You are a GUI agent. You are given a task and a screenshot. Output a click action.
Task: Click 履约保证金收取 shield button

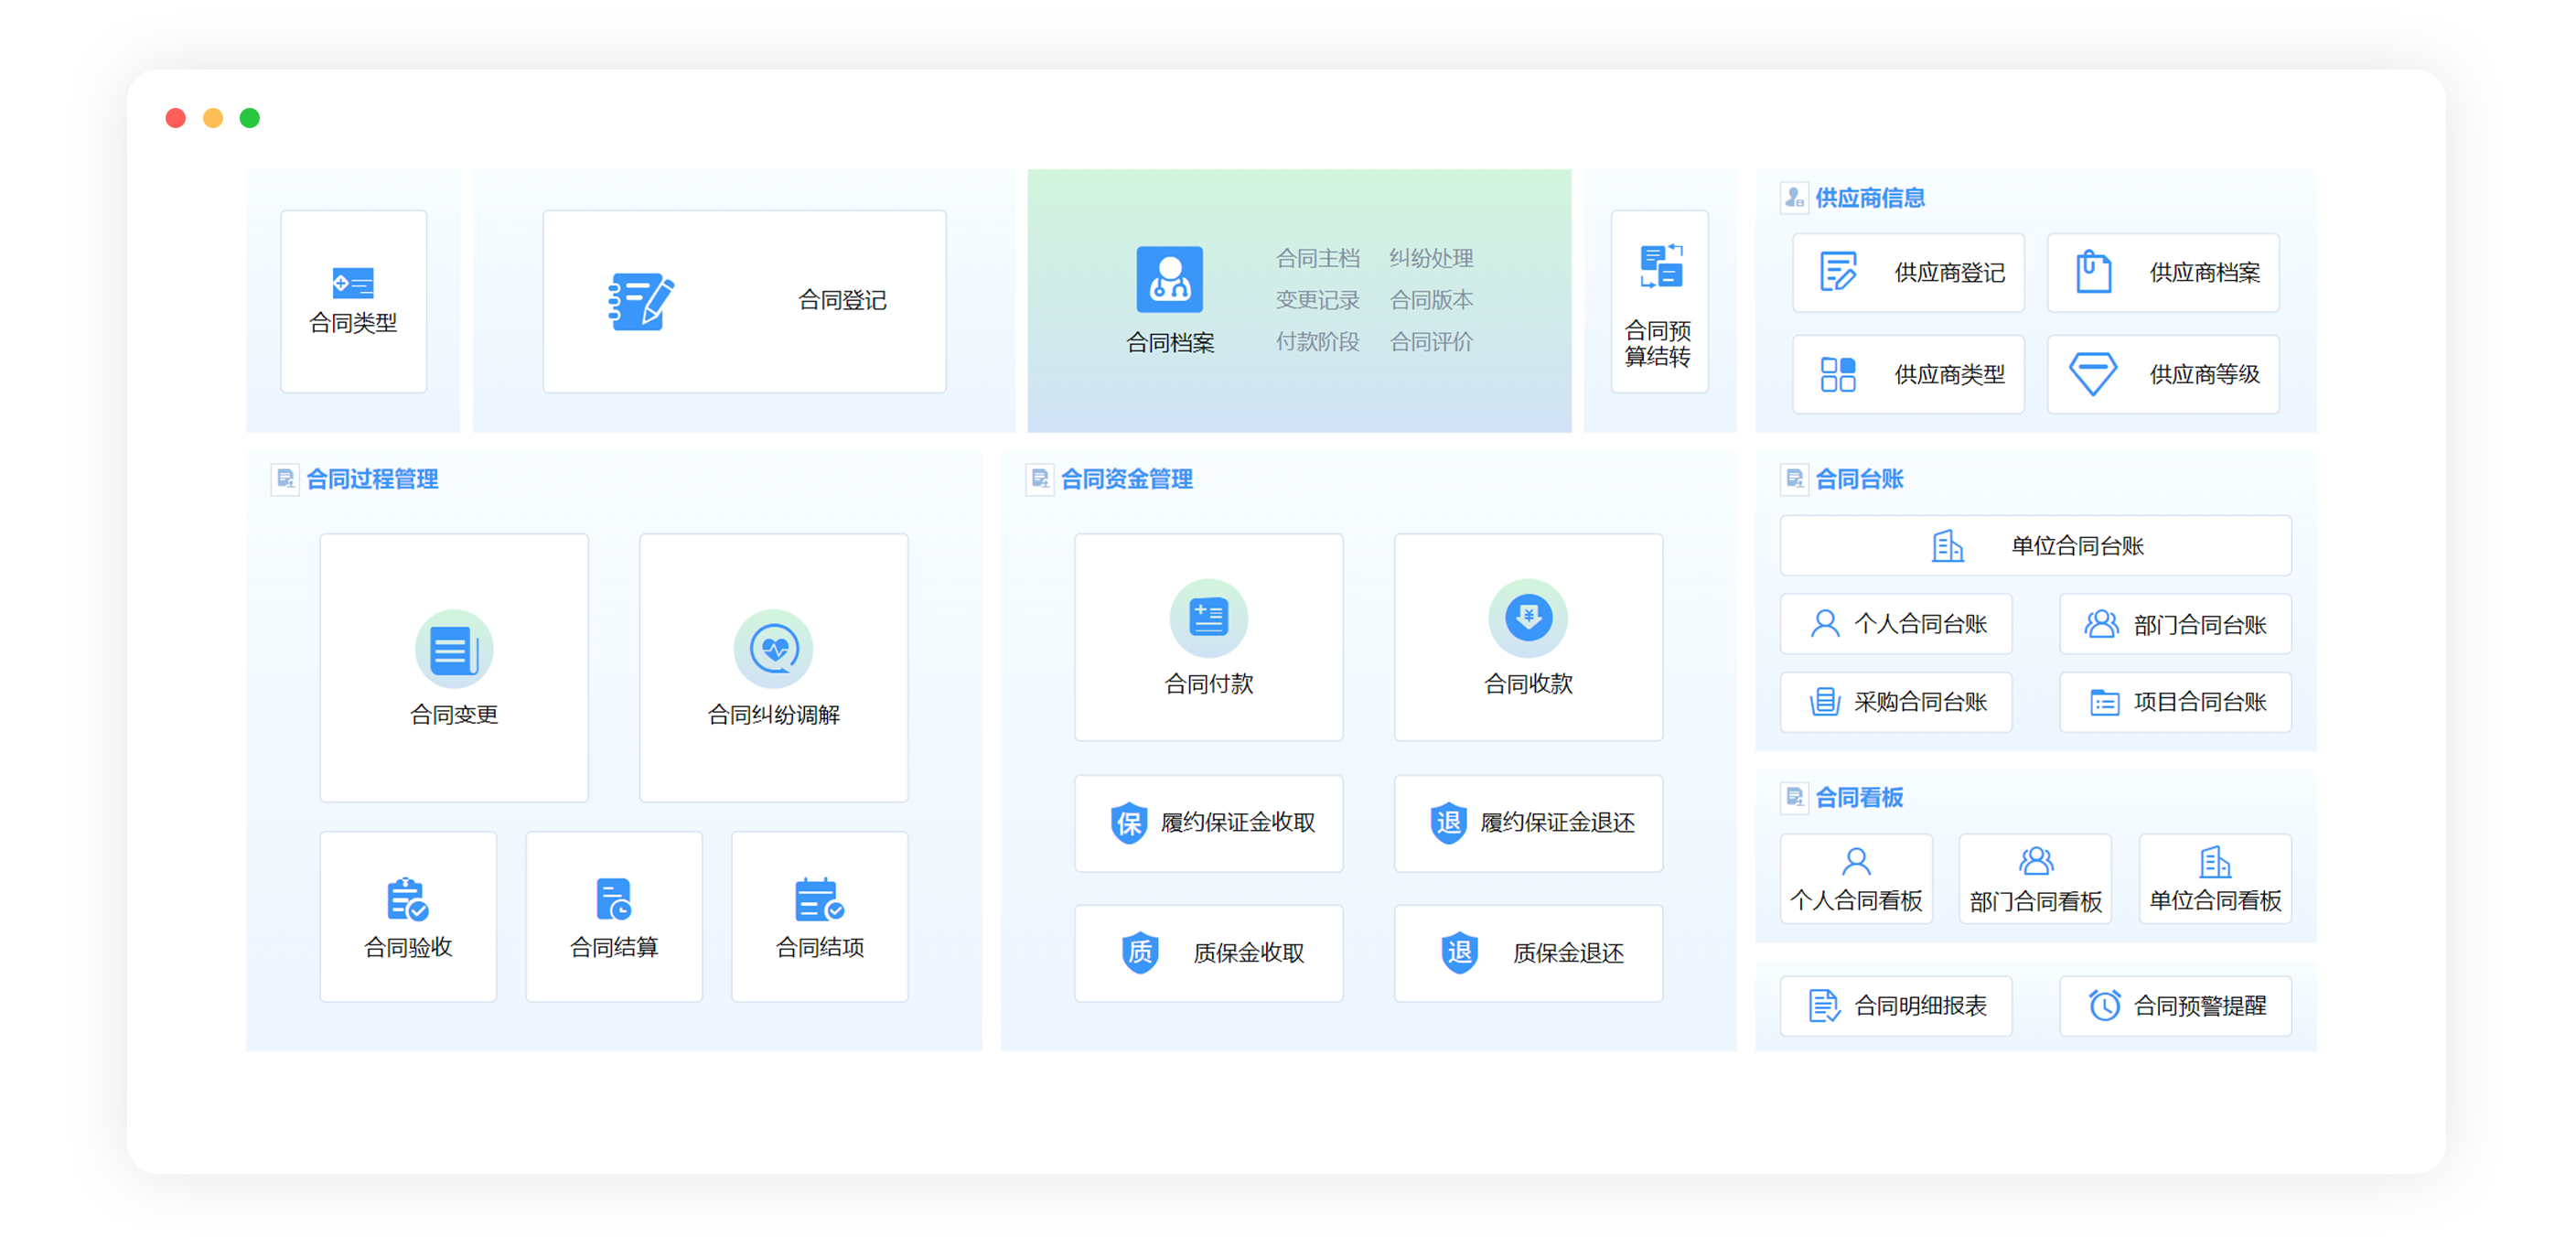pos(1208,823)
